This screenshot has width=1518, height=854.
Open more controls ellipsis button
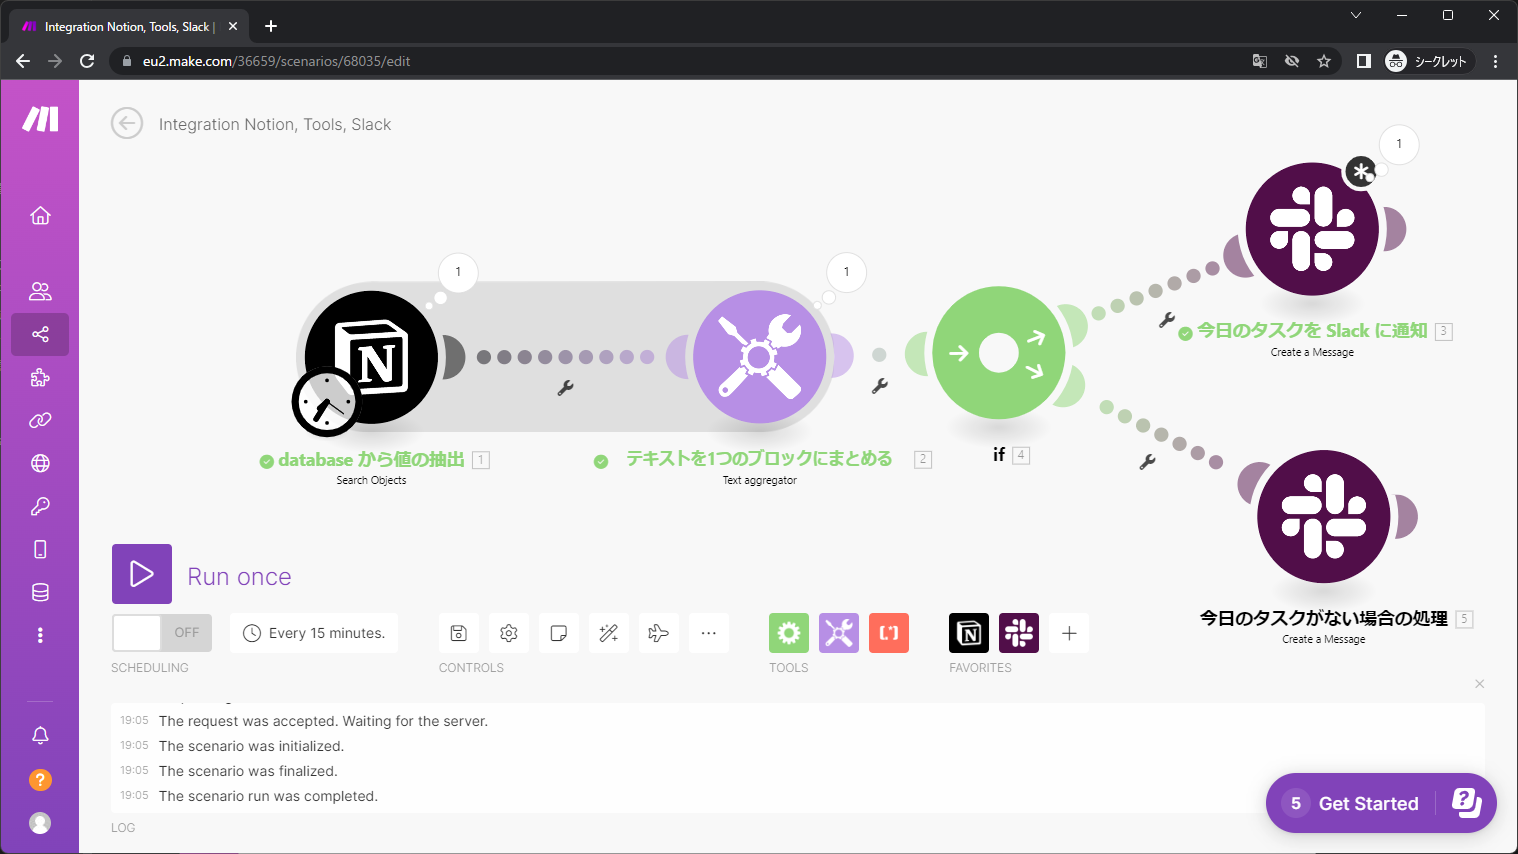708,633
